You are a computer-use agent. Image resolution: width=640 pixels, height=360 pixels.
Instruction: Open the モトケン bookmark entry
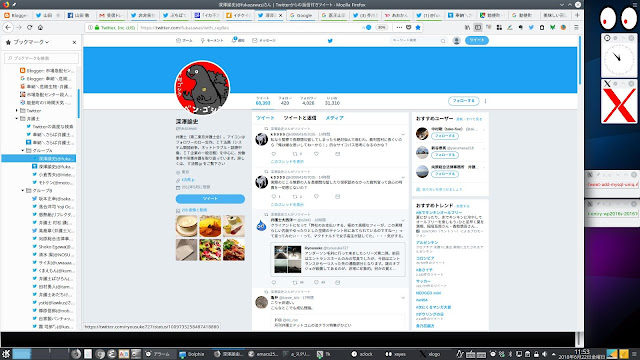tap(53, 182)
